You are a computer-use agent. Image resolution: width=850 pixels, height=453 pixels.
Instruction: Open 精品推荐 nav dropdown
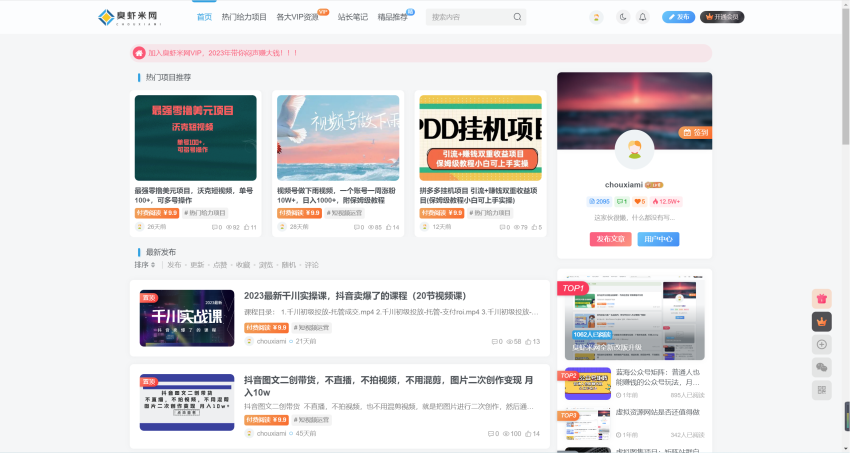392,17
